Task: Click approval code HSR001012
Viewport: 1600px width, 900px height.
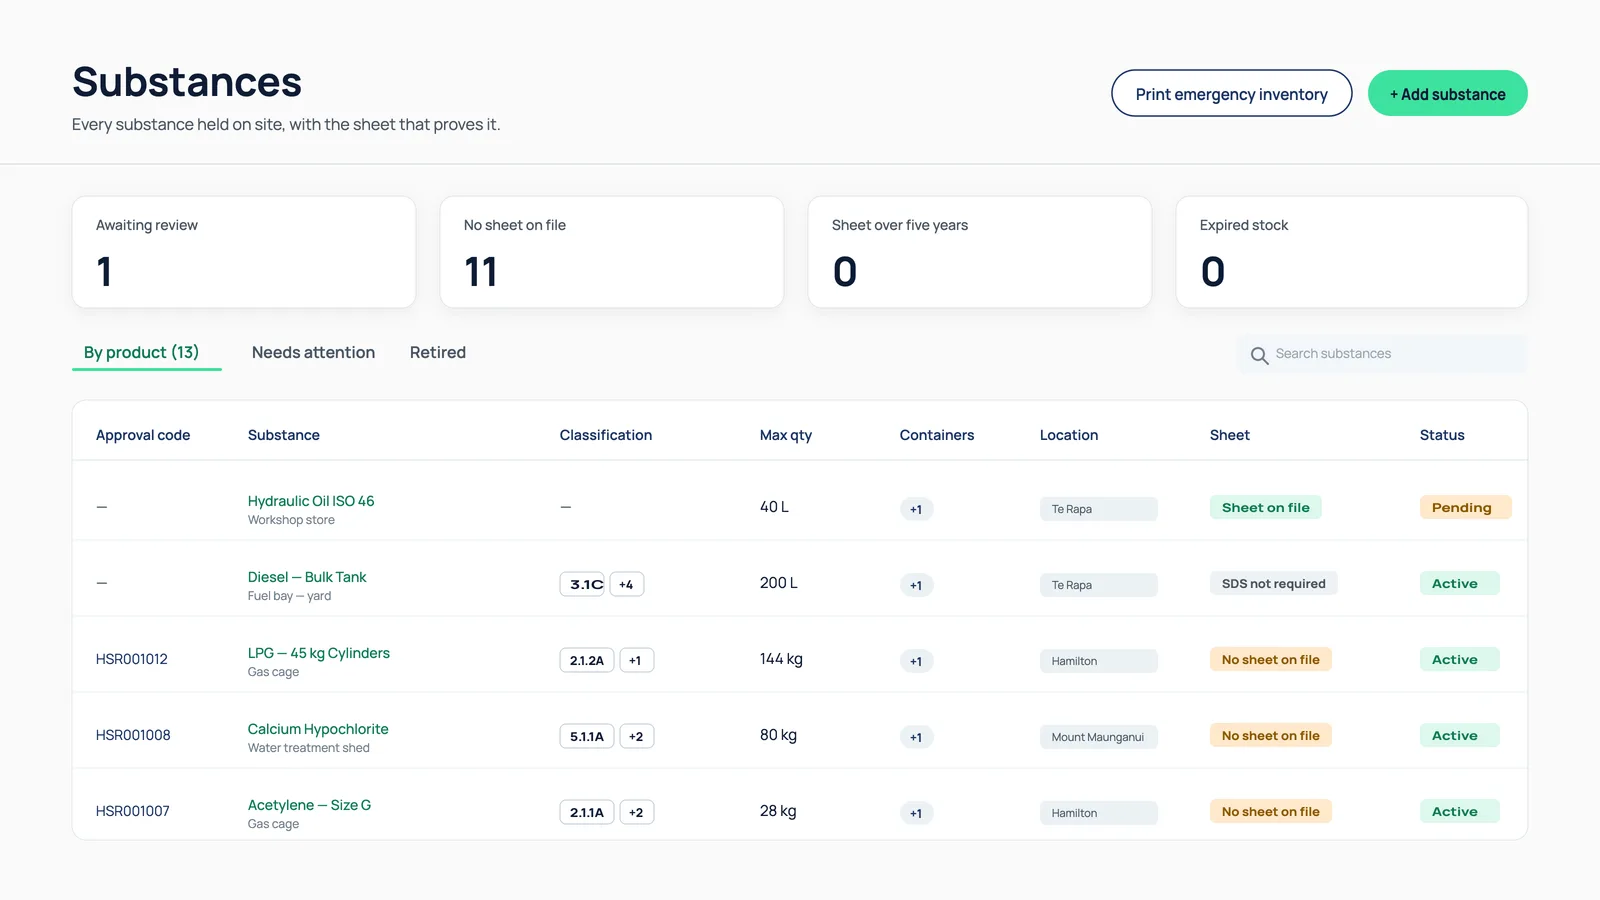Action: (x=132, y=659)
